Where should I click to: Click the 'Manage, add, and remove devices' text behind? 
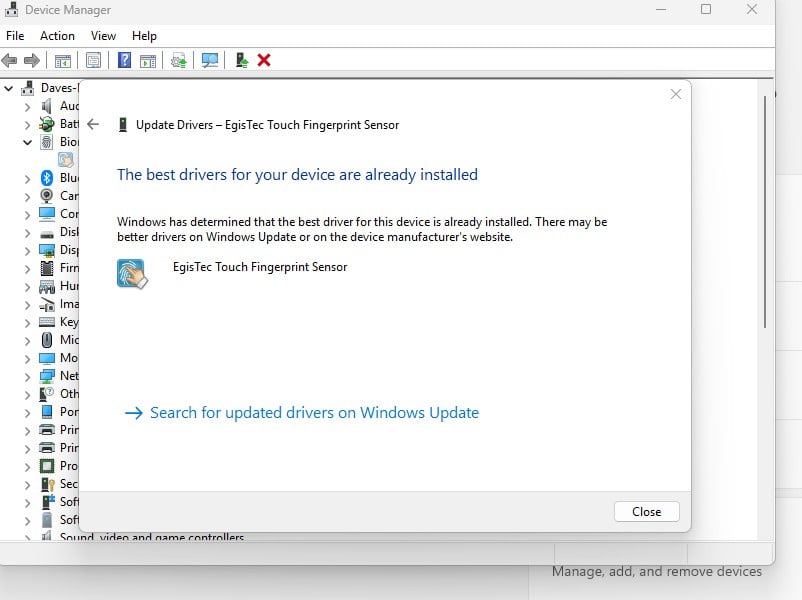click(x=657, y=571)
